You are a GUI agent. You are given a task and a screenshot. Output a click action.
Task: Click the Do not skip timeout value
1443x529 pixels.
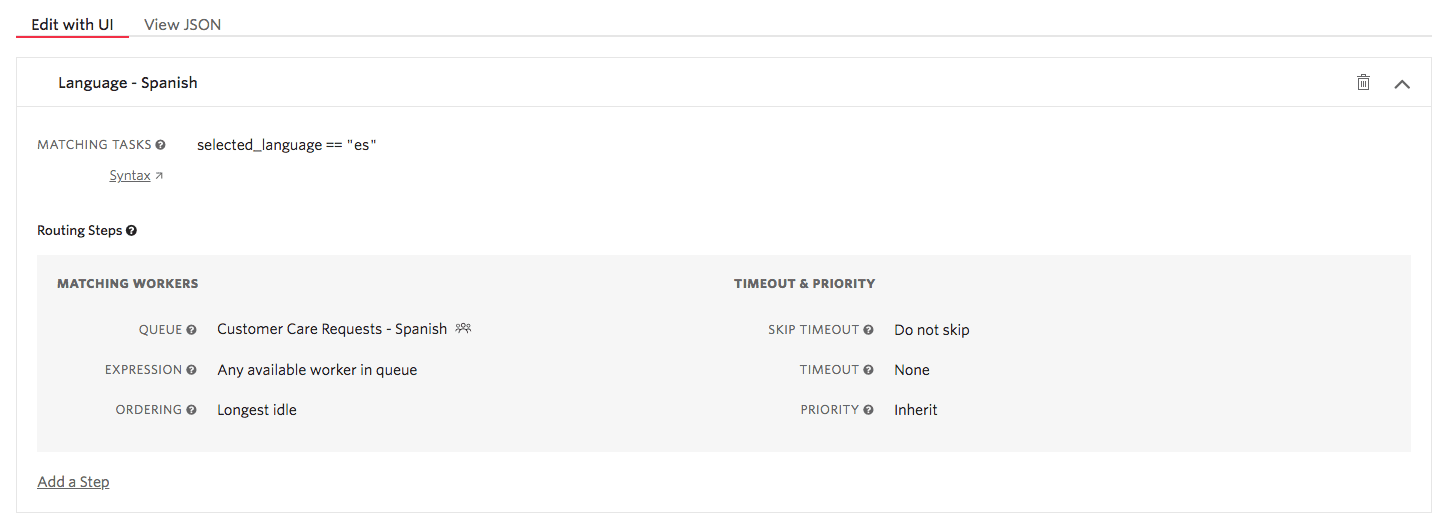932,330
